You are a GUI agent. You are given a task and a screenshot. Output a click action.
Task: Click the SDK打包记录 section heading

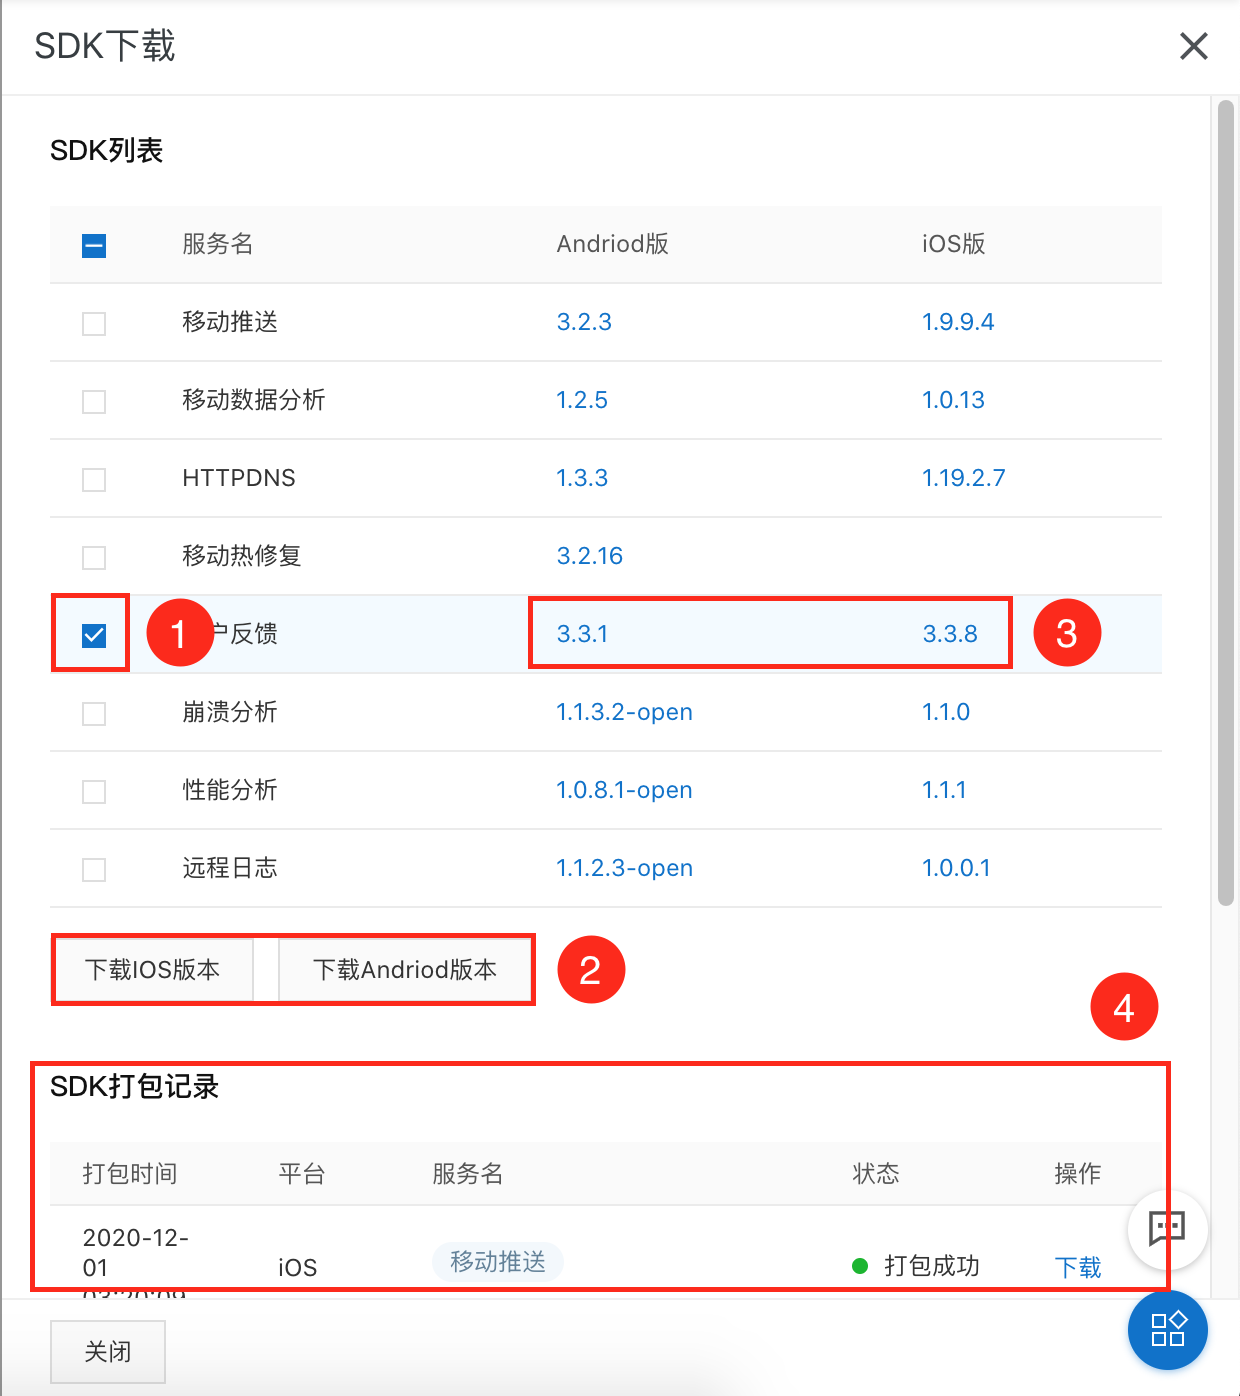pos(135,1087)
